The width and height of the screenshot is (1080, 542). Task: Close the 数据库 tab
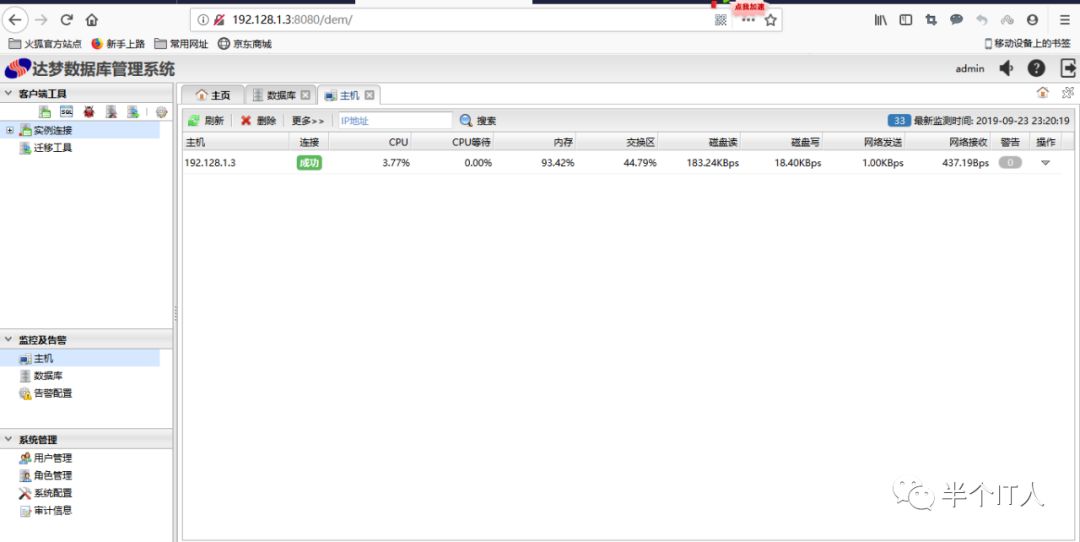pyautogui.click(x=306, y=95)
